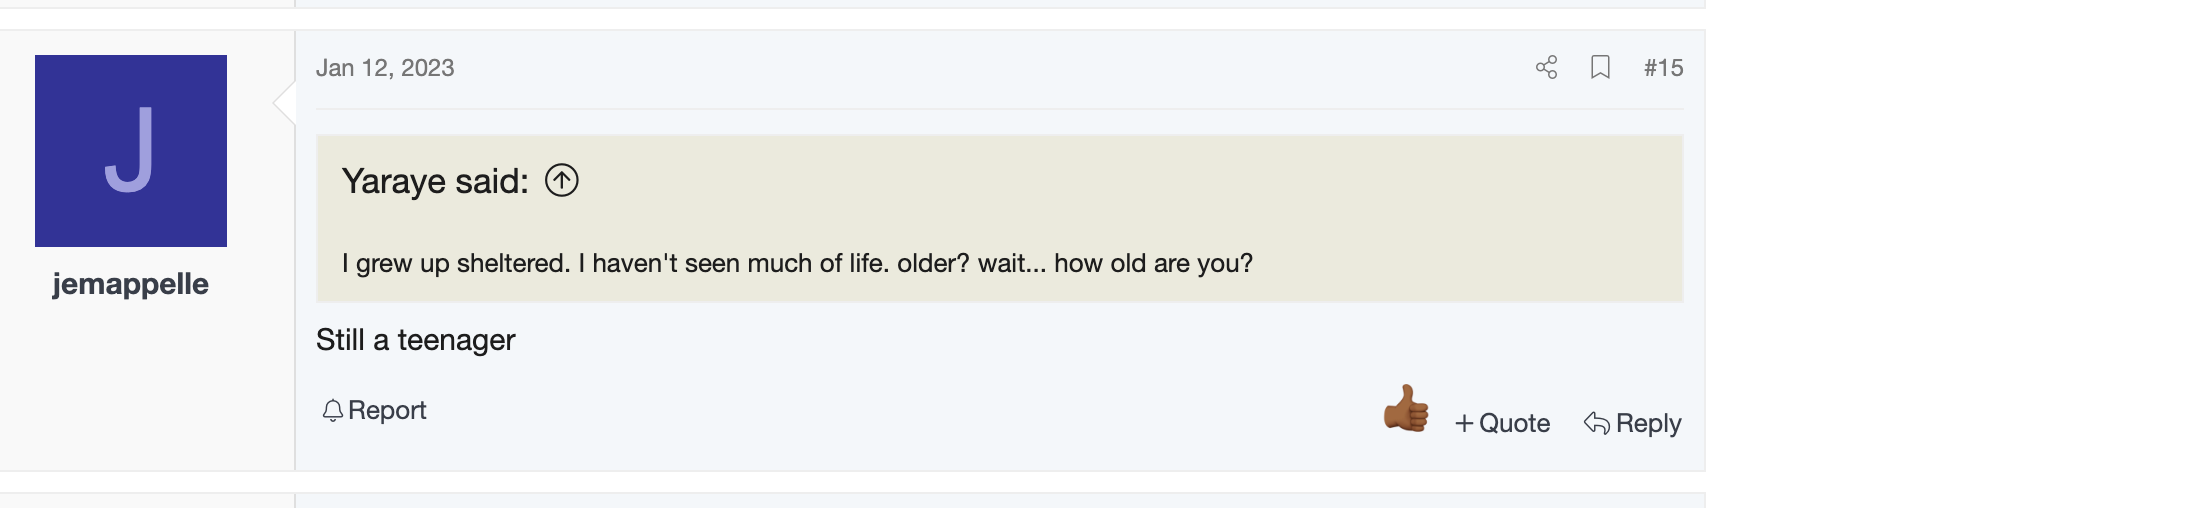This screenshot has width=2186, height=508.
Task: Add this post to multi-quote
Action: (x=1502, y=424)
